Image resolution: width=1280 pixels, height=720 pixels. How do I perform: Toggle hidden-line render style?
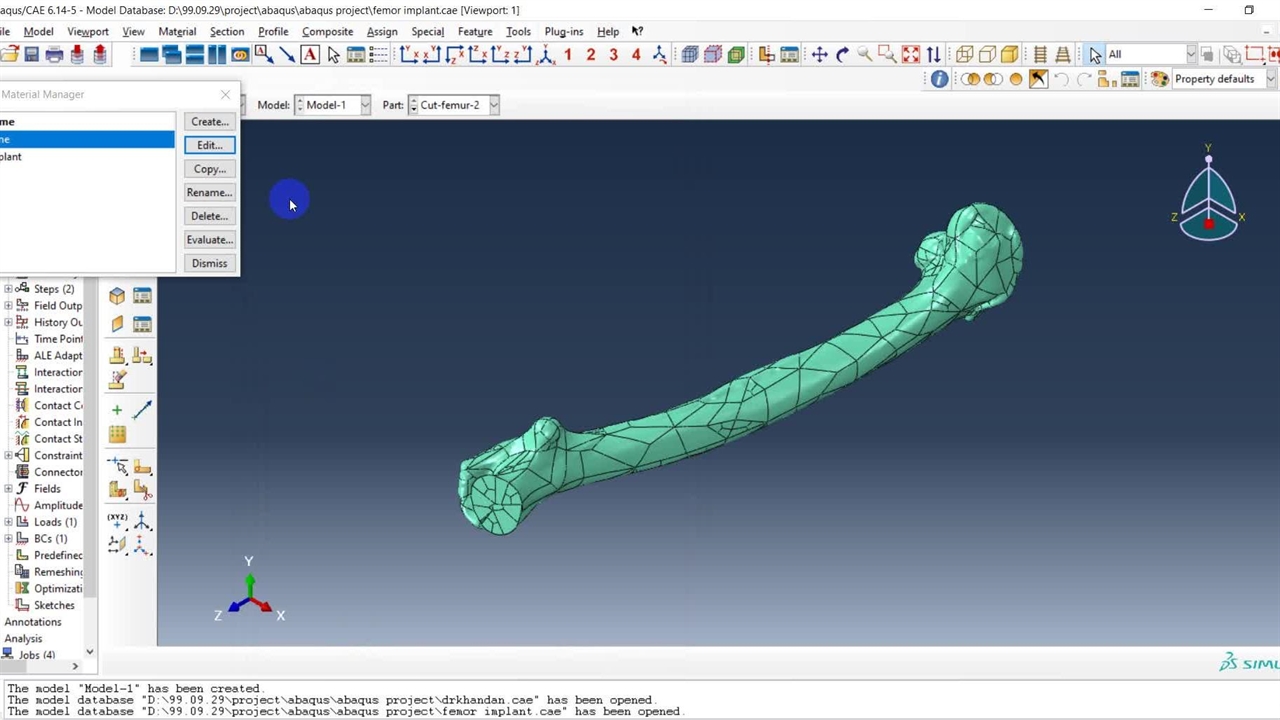987,55
